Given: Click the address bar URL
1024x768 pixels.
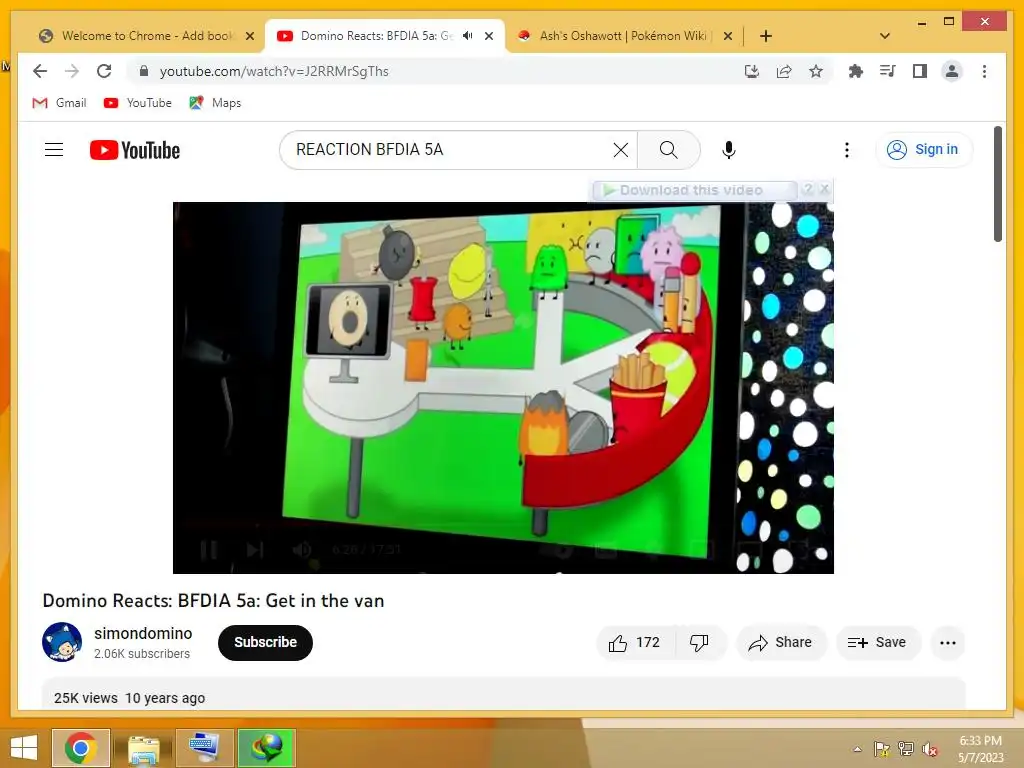Looking at the screenshot, I should click(274, 71).
